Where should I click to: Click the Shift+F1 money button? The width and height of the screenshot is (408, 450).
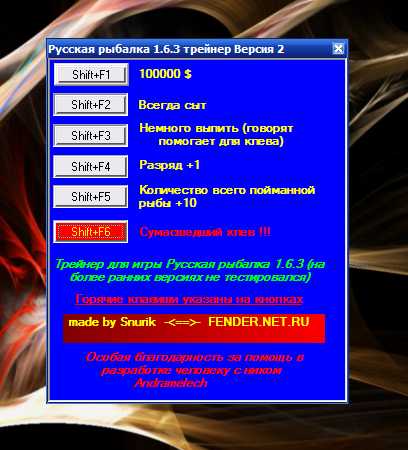pos(91,74)
